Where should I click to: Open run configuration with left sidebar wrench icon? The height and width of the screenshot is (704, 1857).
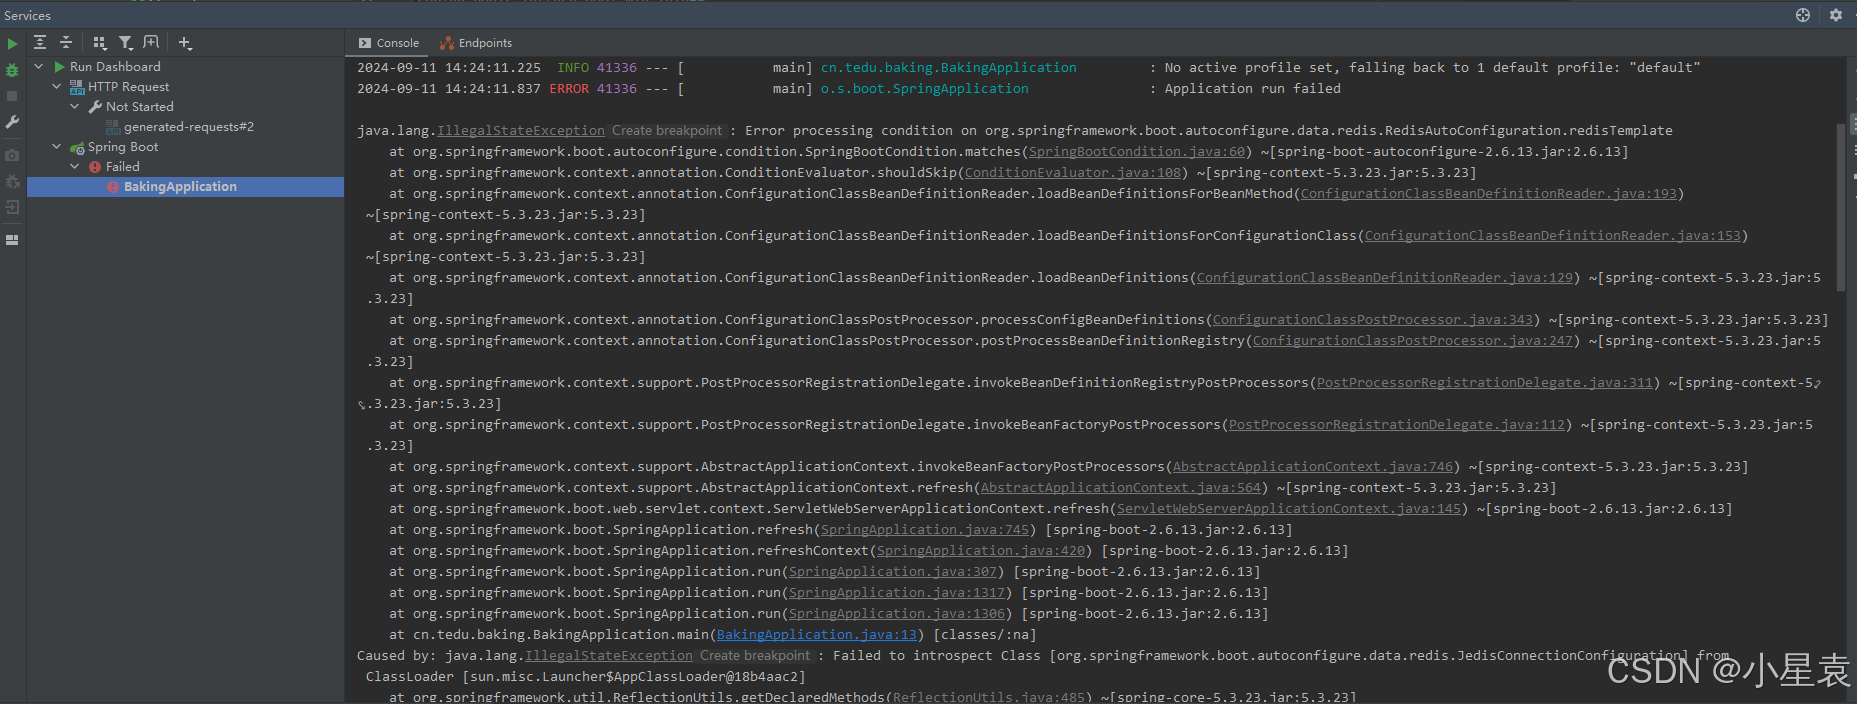(12, 122)
